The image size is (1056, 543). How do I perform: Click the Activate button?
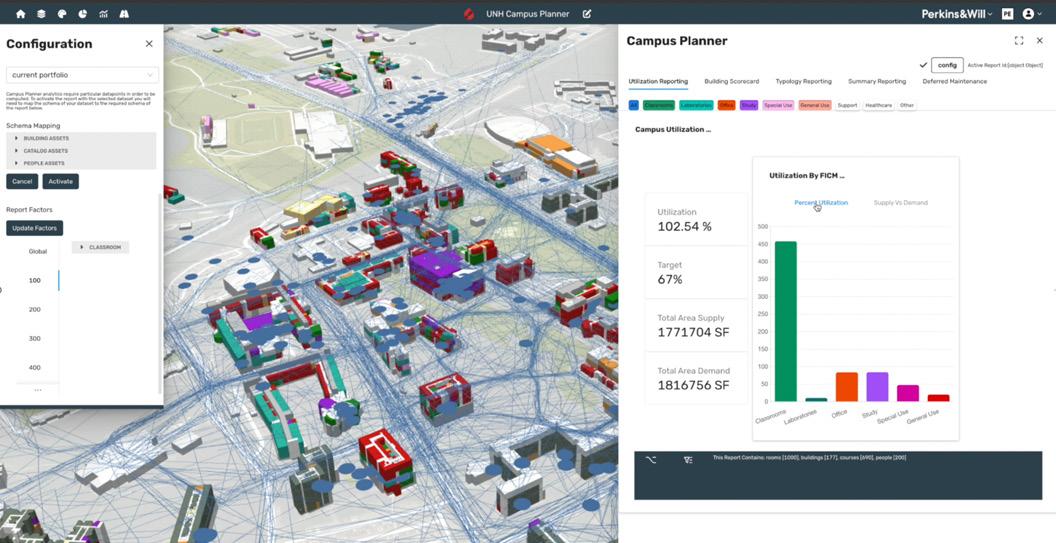(61, 181)
